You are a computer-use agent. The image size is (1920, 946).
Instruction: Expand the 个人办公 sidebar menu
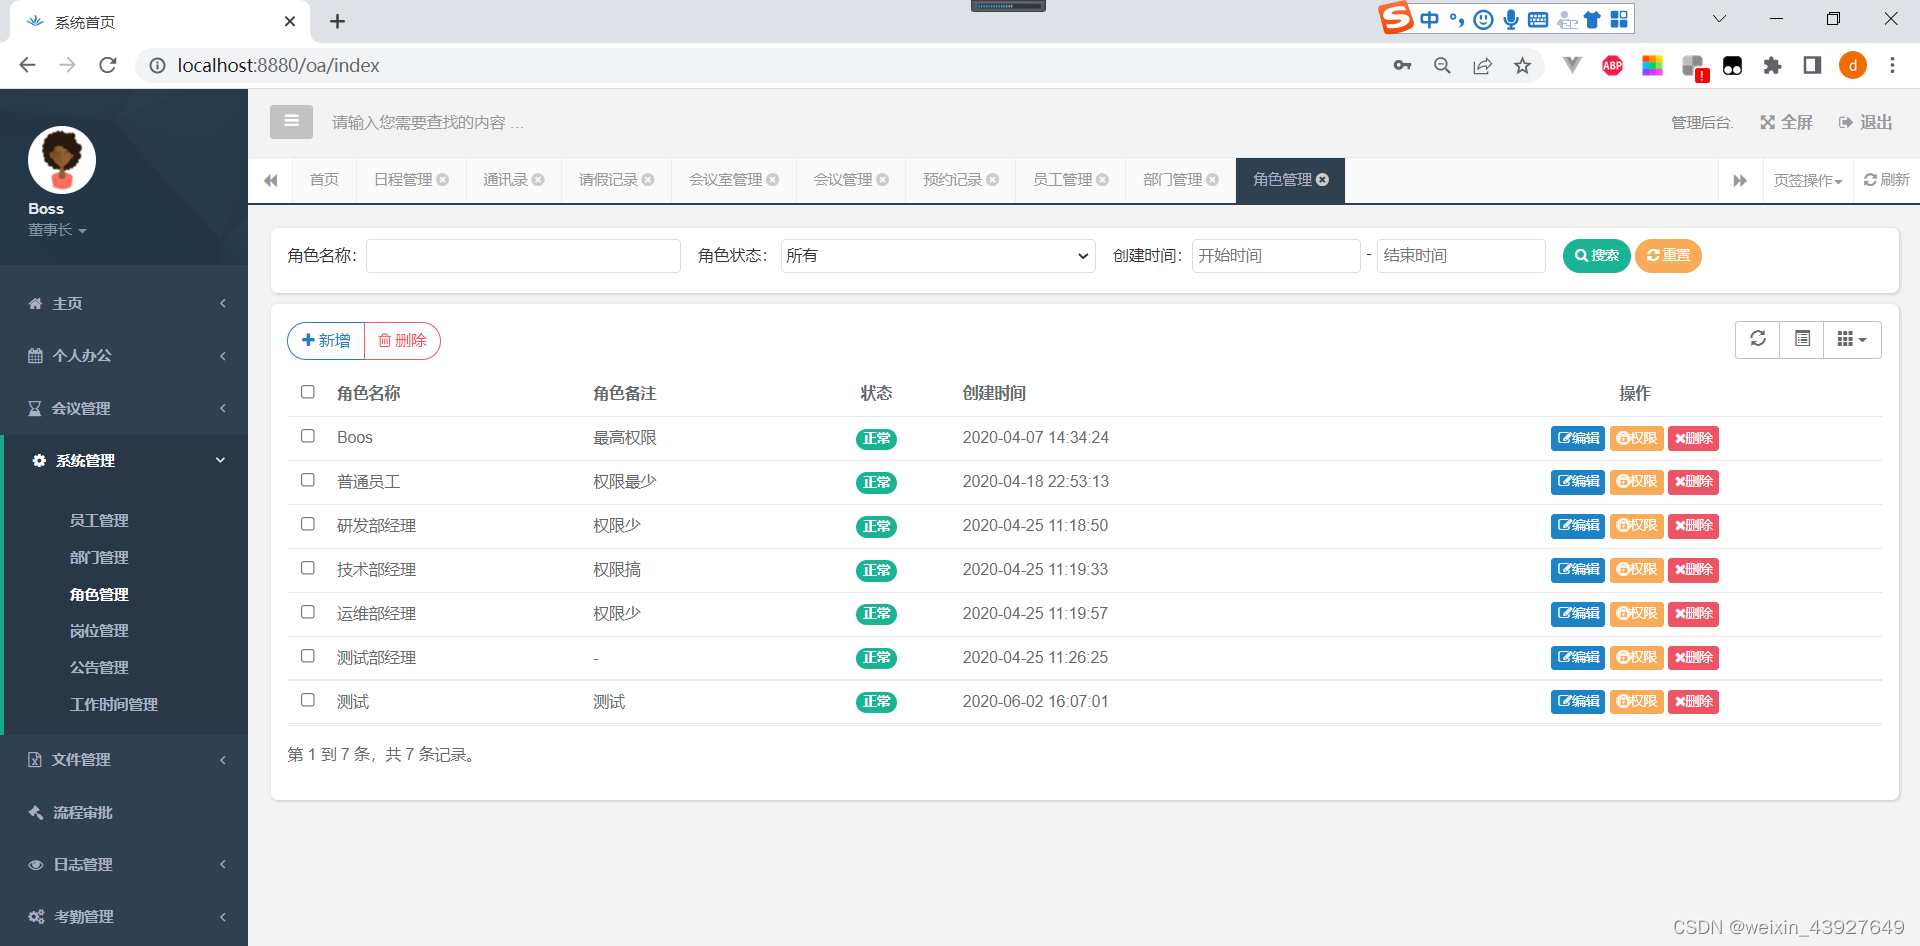[x=124, y=355]
